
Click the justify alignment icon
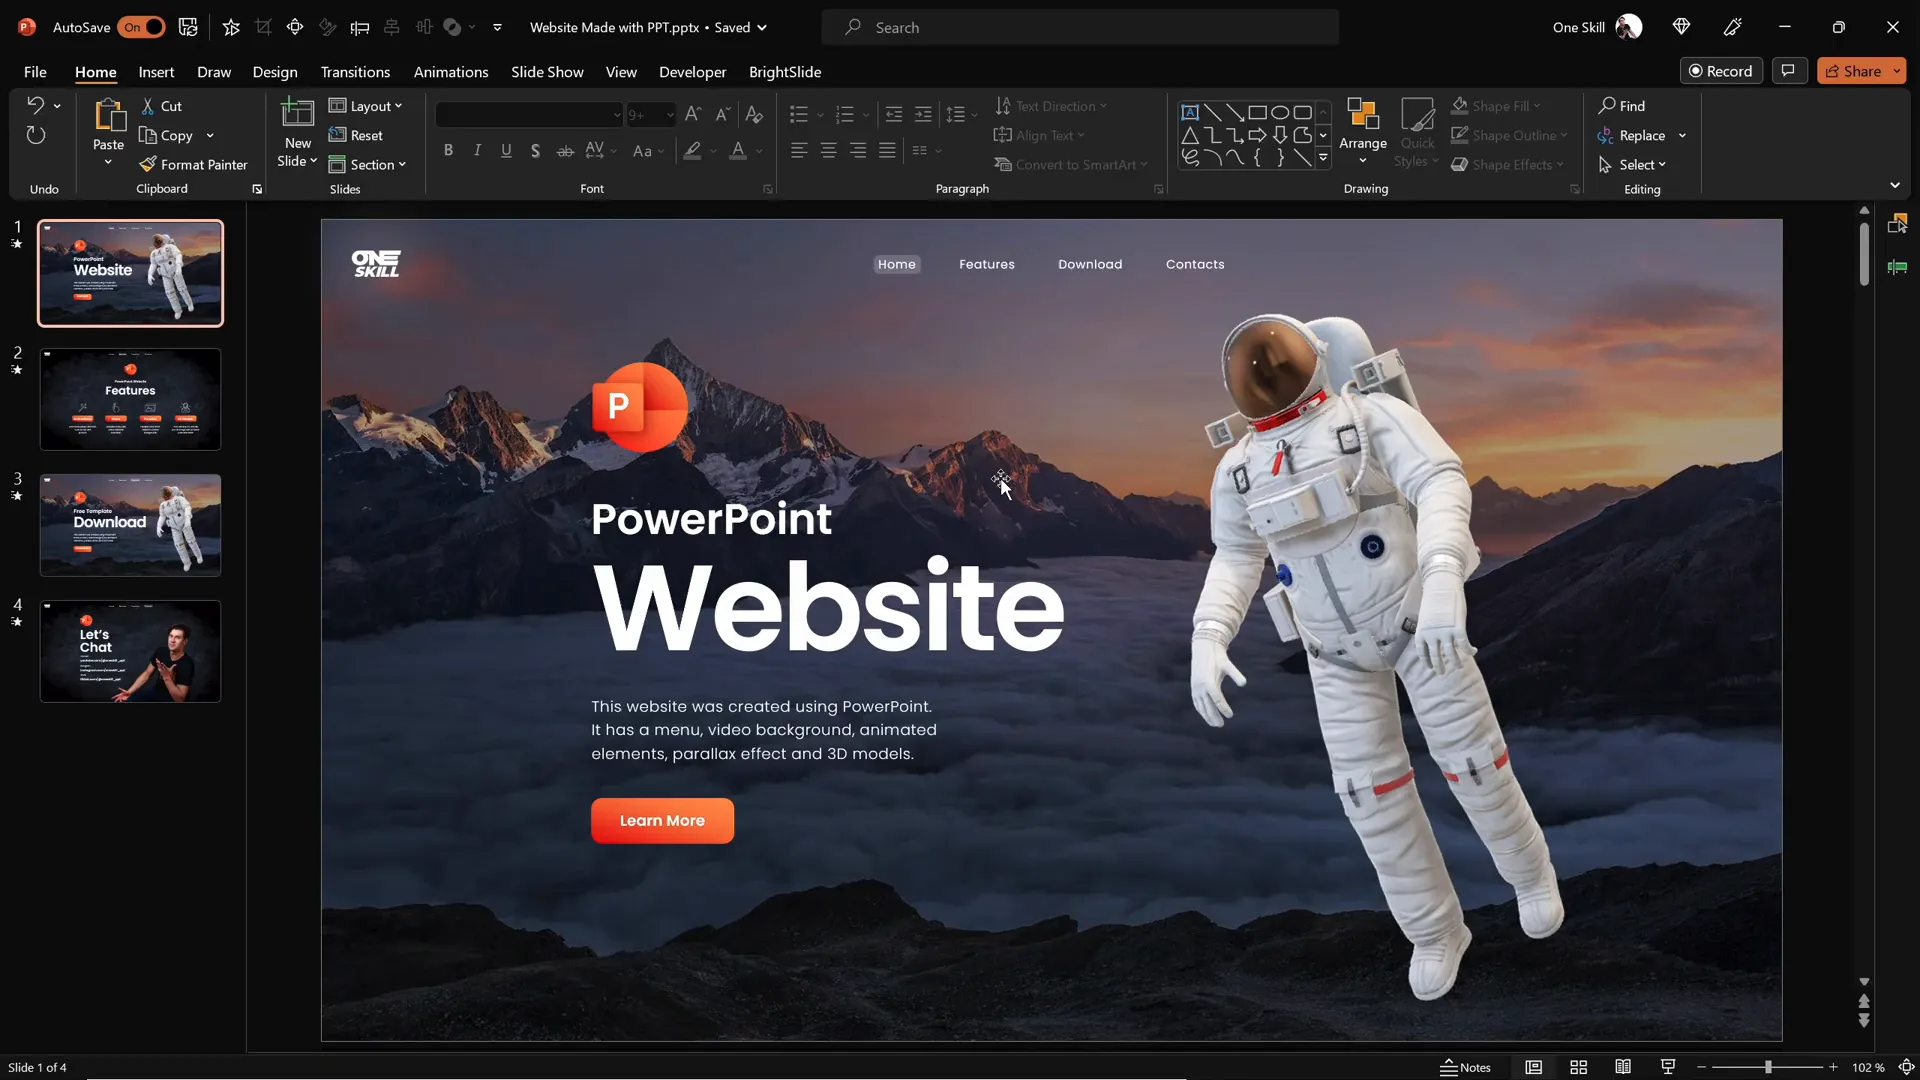click(887, 150)
